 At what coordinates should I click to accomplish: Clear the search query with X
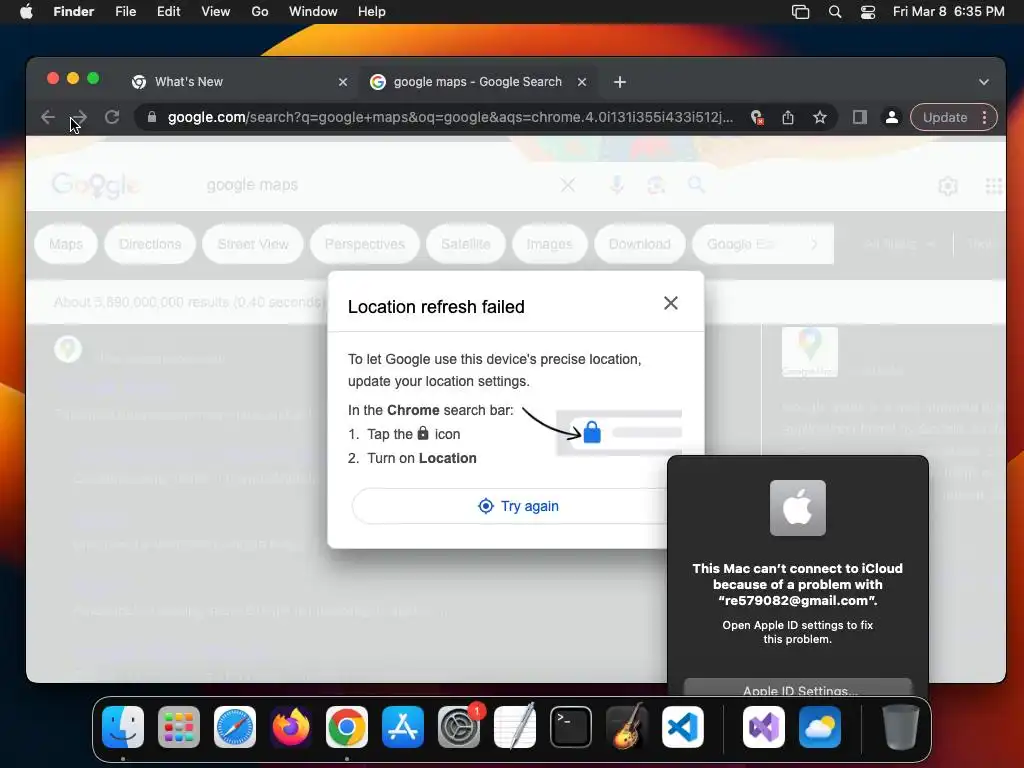coord(568,185)
